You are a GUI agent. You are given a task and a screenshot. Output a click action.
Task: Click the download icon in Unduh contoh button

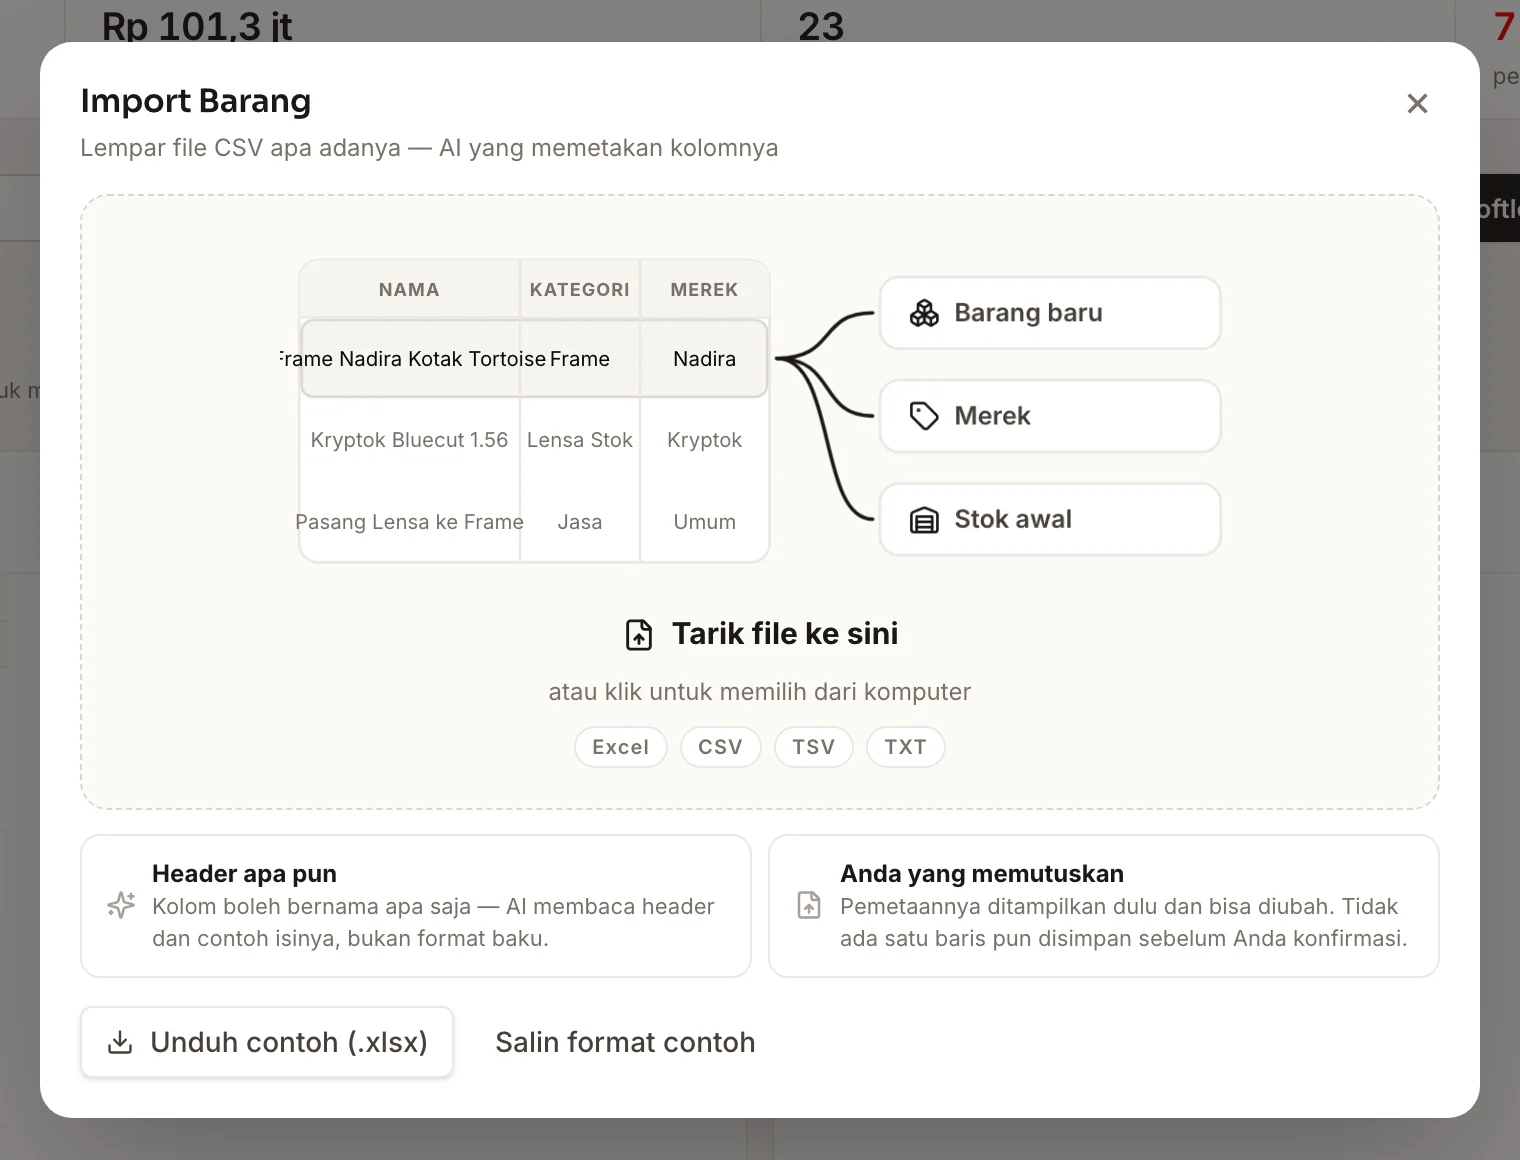(x=120, y=1042)
